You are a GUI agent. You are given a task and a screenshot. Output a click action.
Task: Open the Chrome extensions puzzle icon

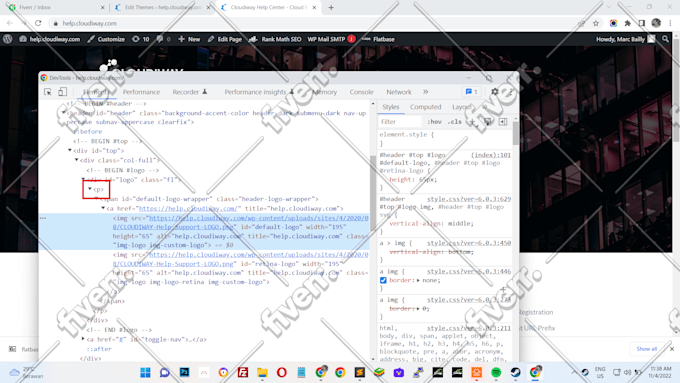628,23
